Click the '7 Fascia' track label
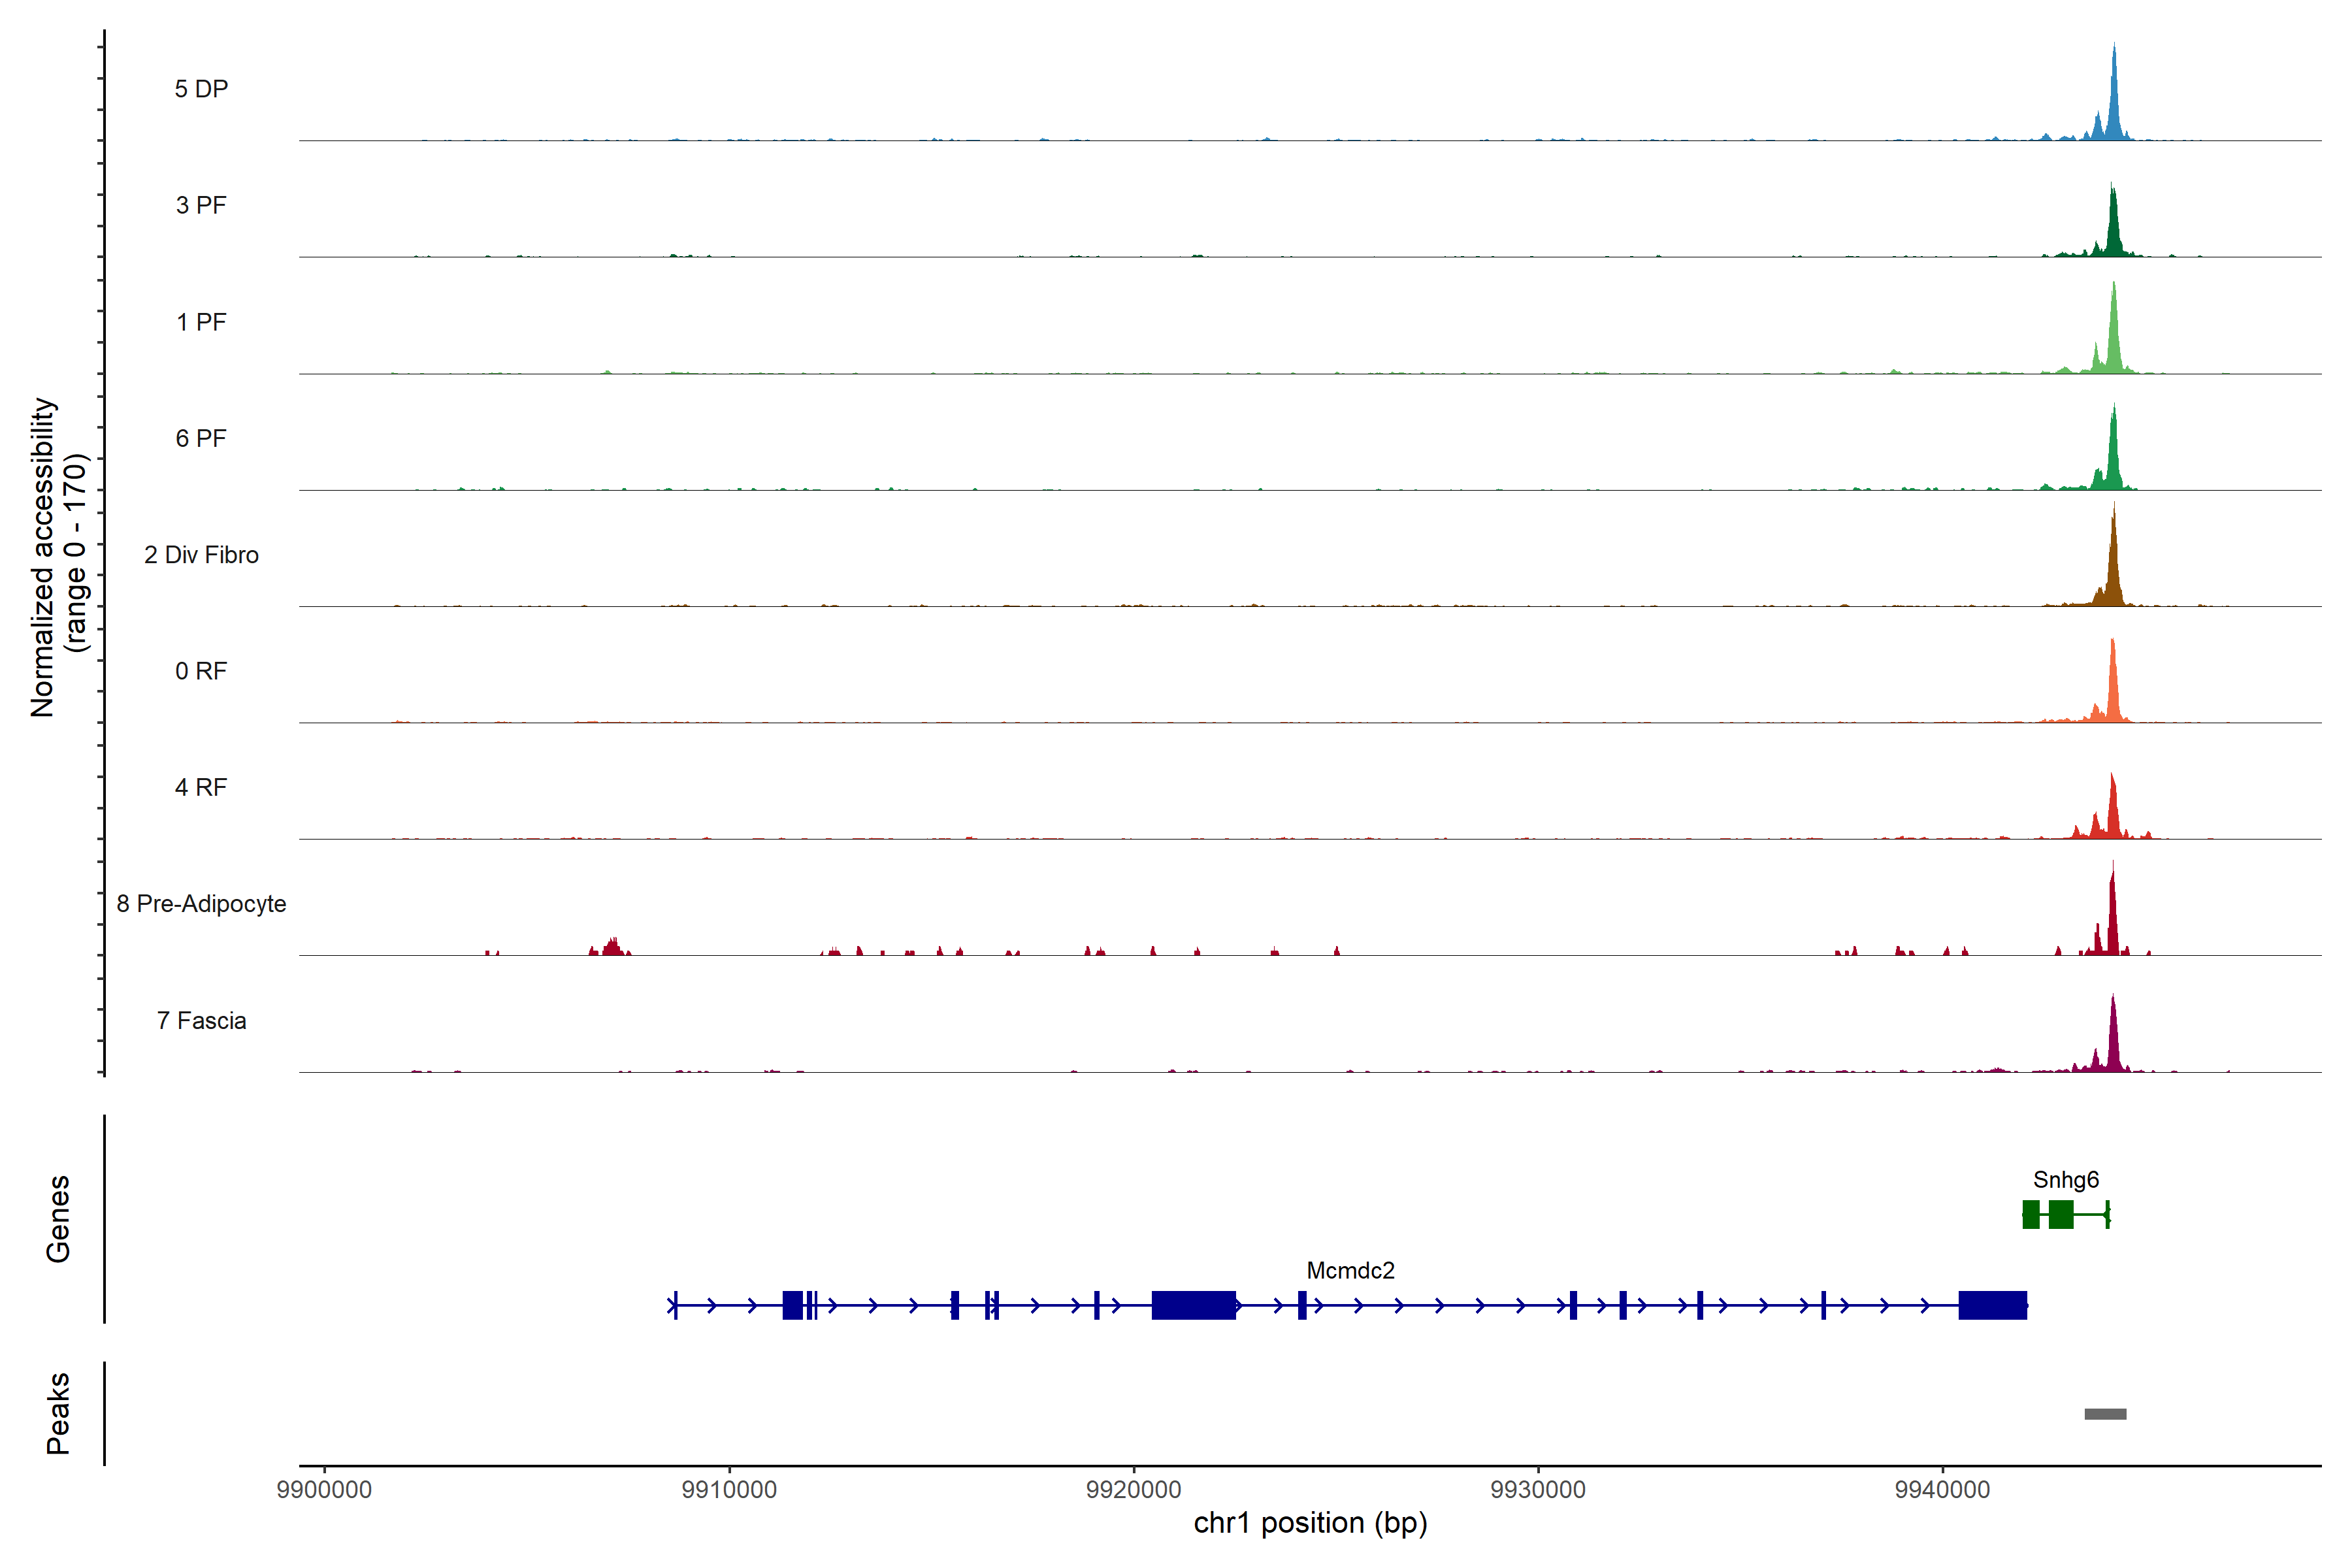Viewport: 2352px width, 1568px height. 201,1021
